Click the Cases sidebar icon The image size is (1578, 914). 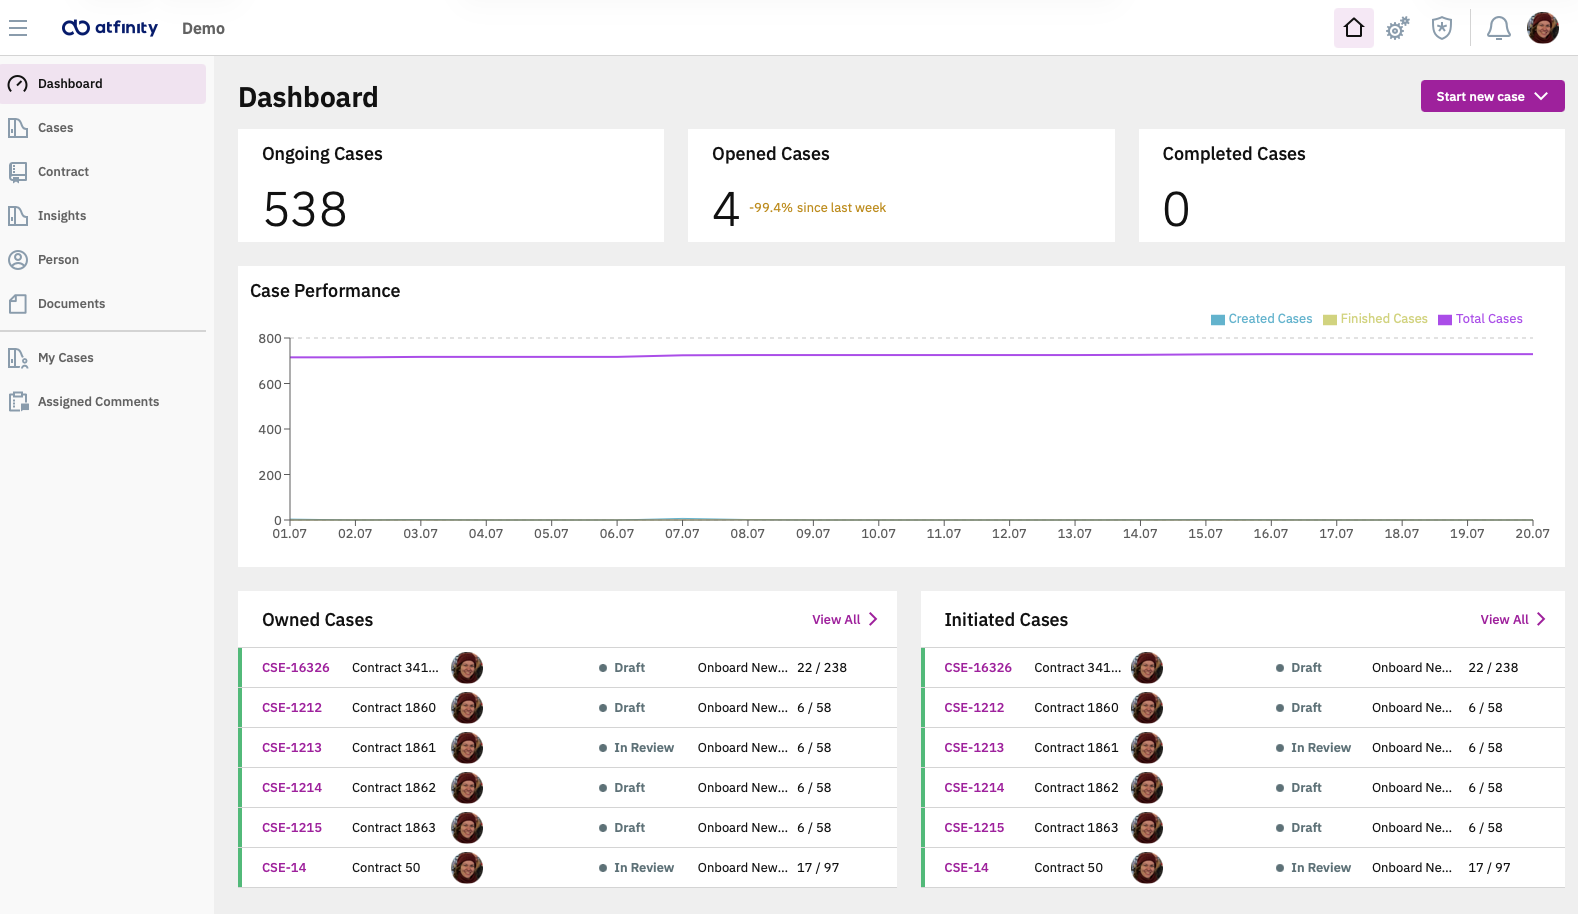(18, 128)
